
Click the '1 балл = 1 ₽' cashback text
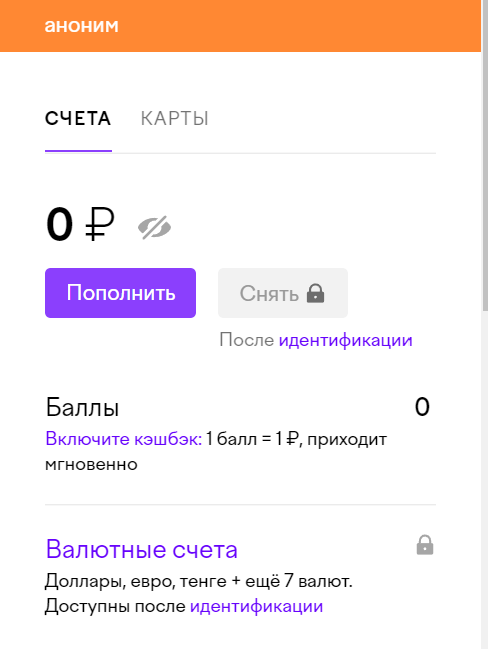[x=252, y=439]
